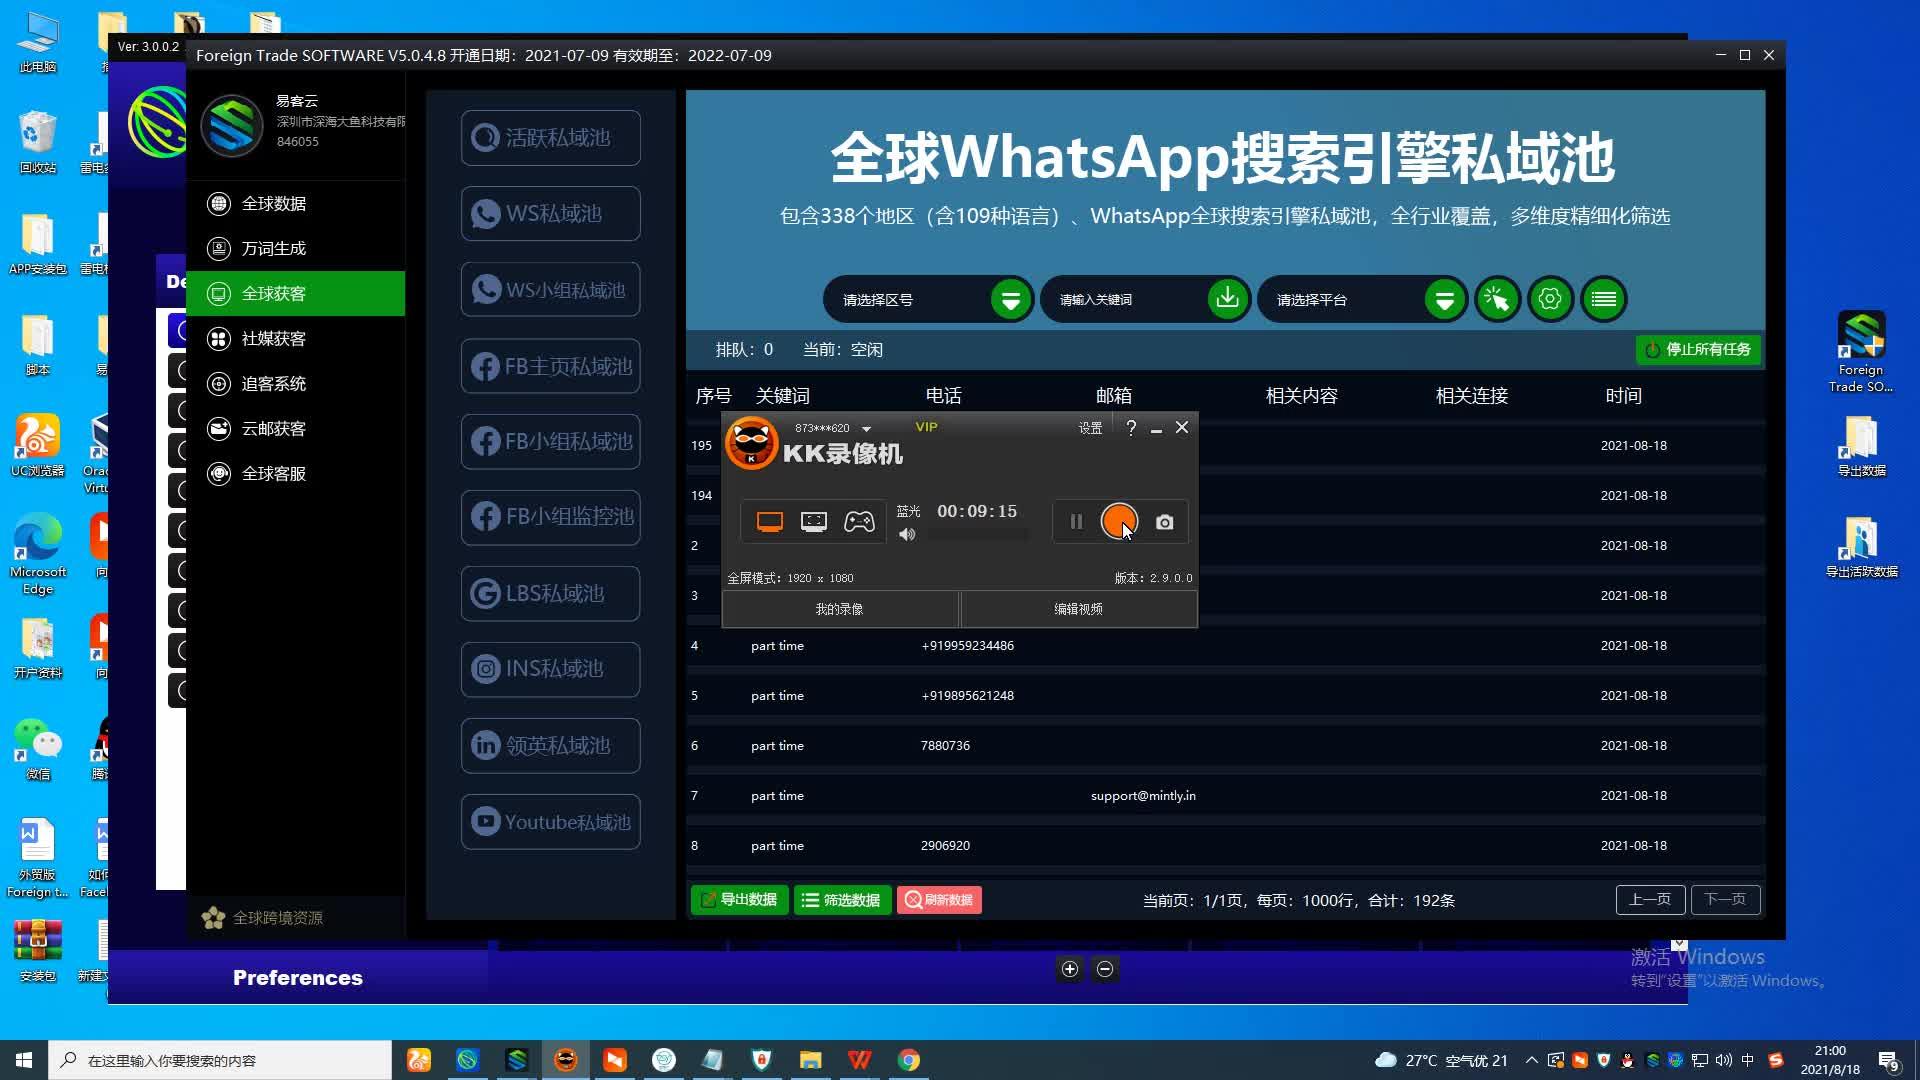Click the zoom-out minus icon in background window
This screenshot has height=1080, width=1920.
pos(1105,969)
